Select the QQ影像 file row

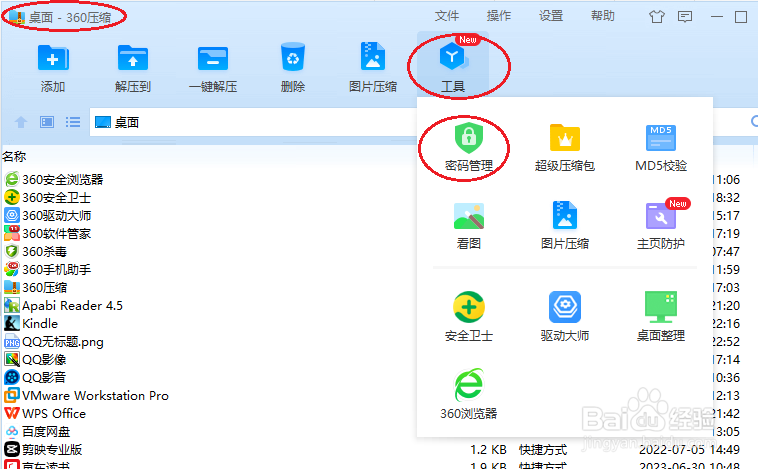[35, 360]
